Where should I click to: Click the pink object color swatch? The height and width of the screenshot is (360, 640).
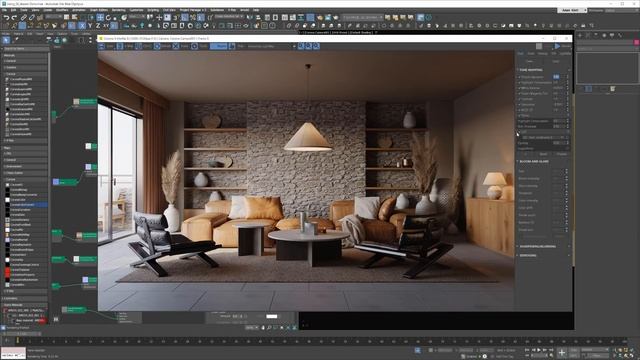coord(637,42)
